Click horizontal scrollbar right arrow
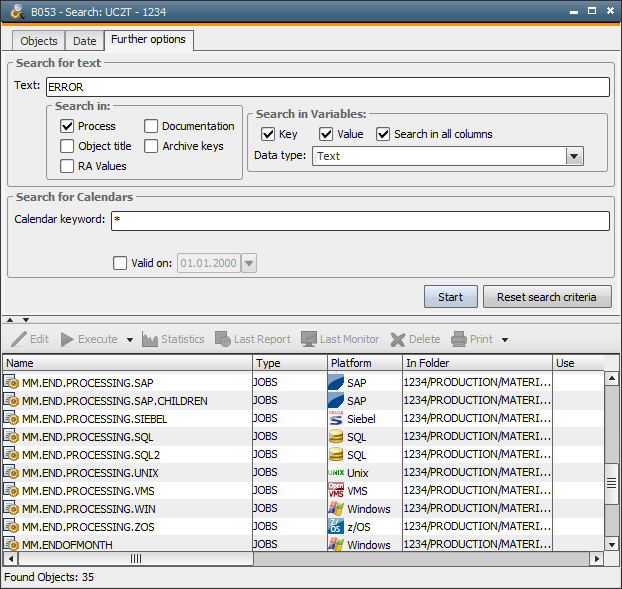Screen dimensions: 622x589 (596, 559)
